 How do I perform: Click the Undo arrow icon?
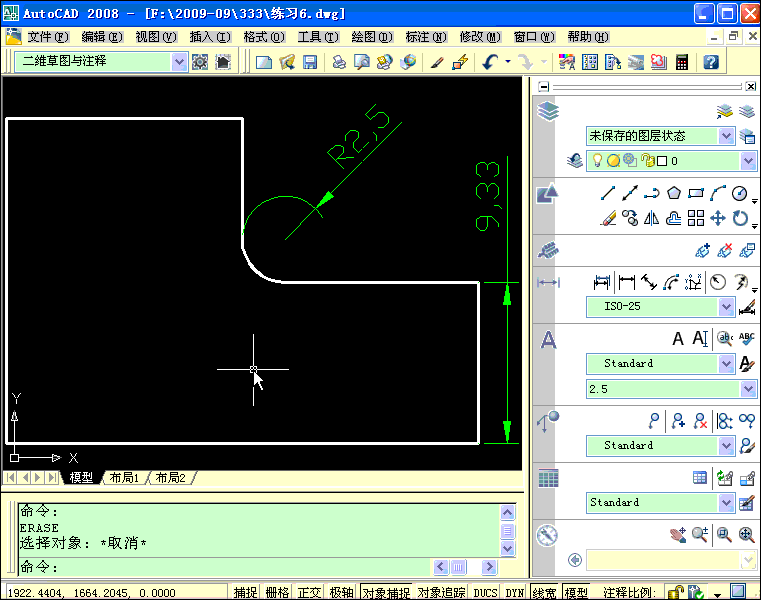(490, 62)
